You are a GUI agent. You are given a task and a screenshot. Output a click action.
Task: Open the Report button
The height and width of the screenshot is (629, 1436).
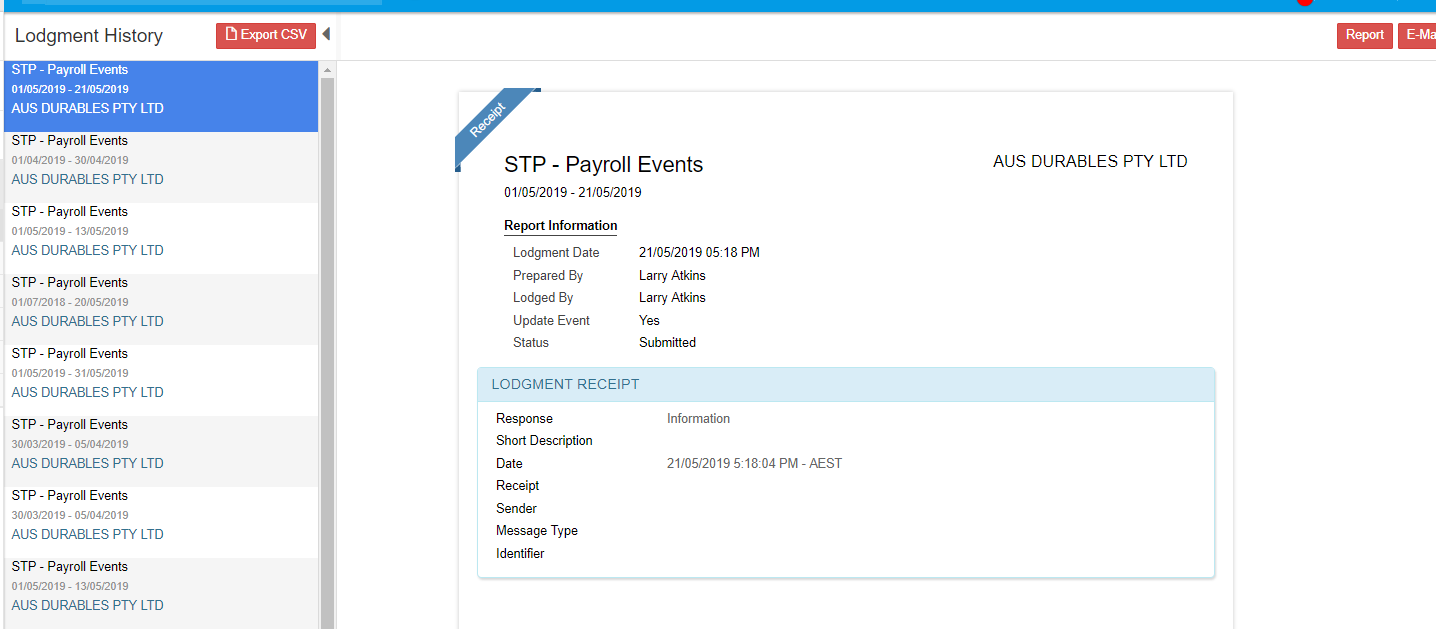click(1364, 35)
